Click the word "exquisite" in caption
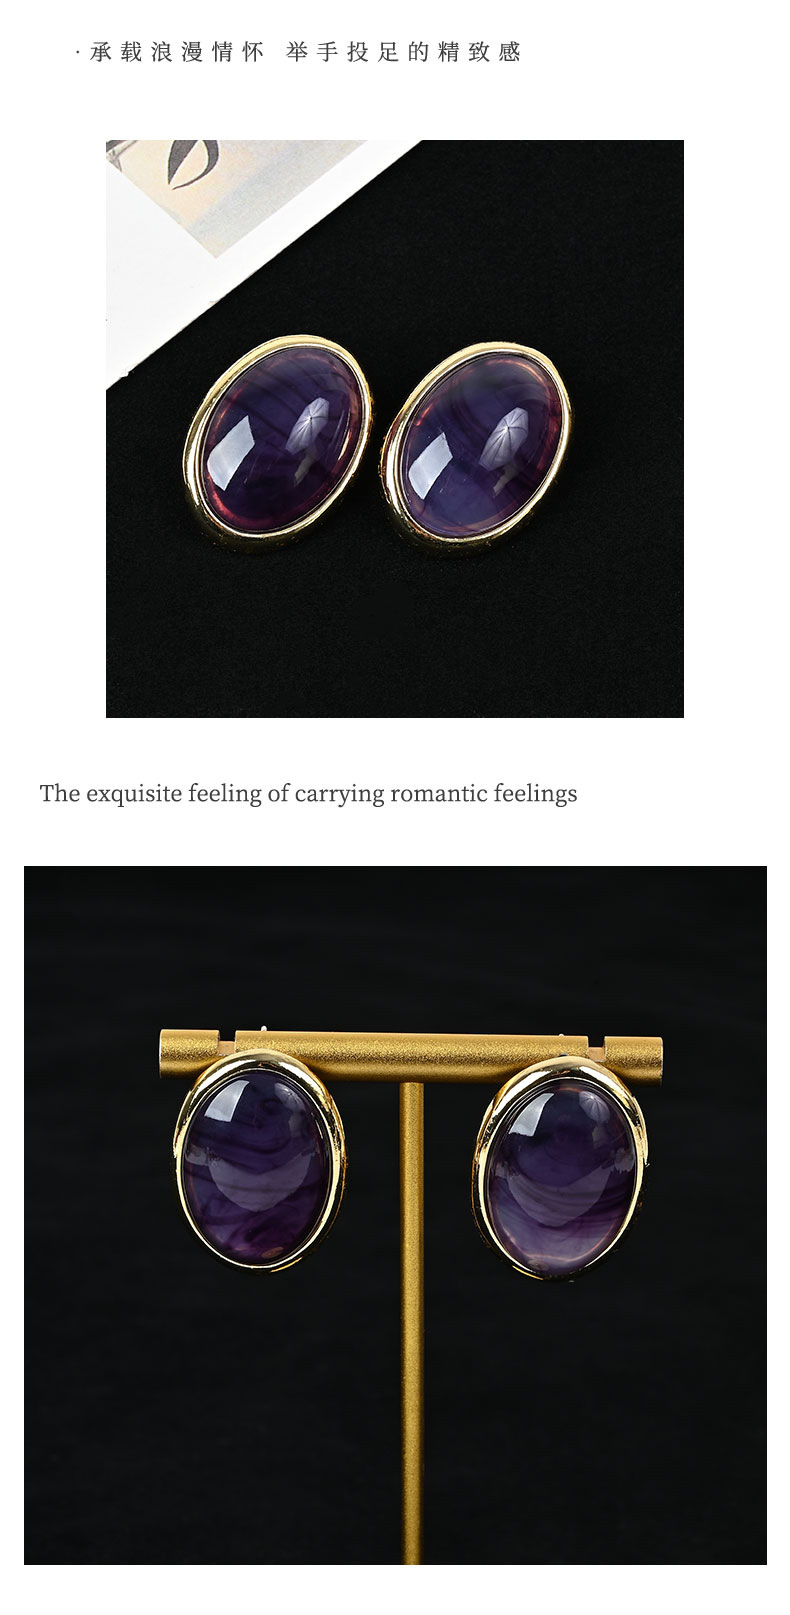Image resolution: width=790 pixels, height=1615 pixels. (x=136, y=794)
